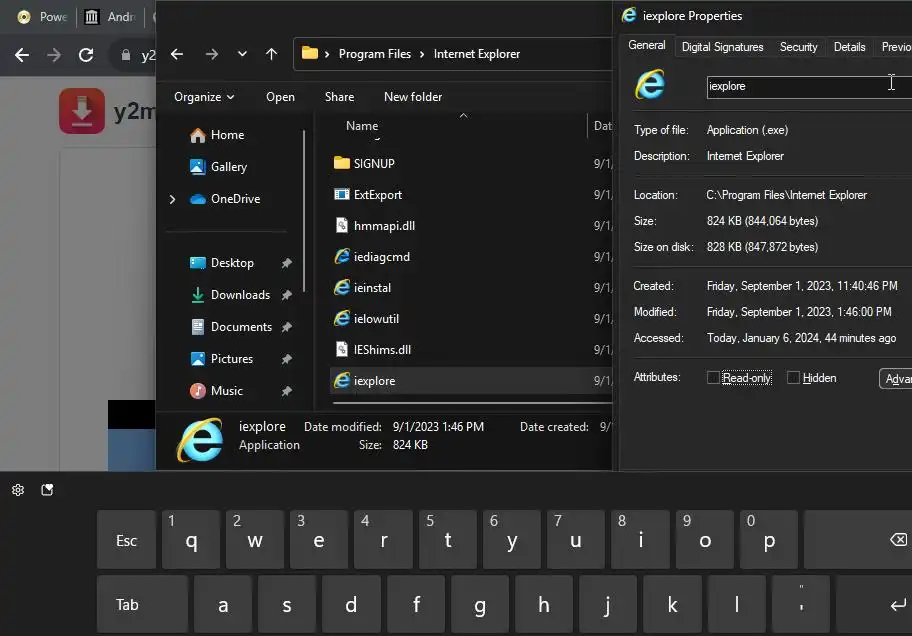Viewport: 912px width, 636px height.
Task: Tap the h key on touch keyboard
Action: pos(544,604)
